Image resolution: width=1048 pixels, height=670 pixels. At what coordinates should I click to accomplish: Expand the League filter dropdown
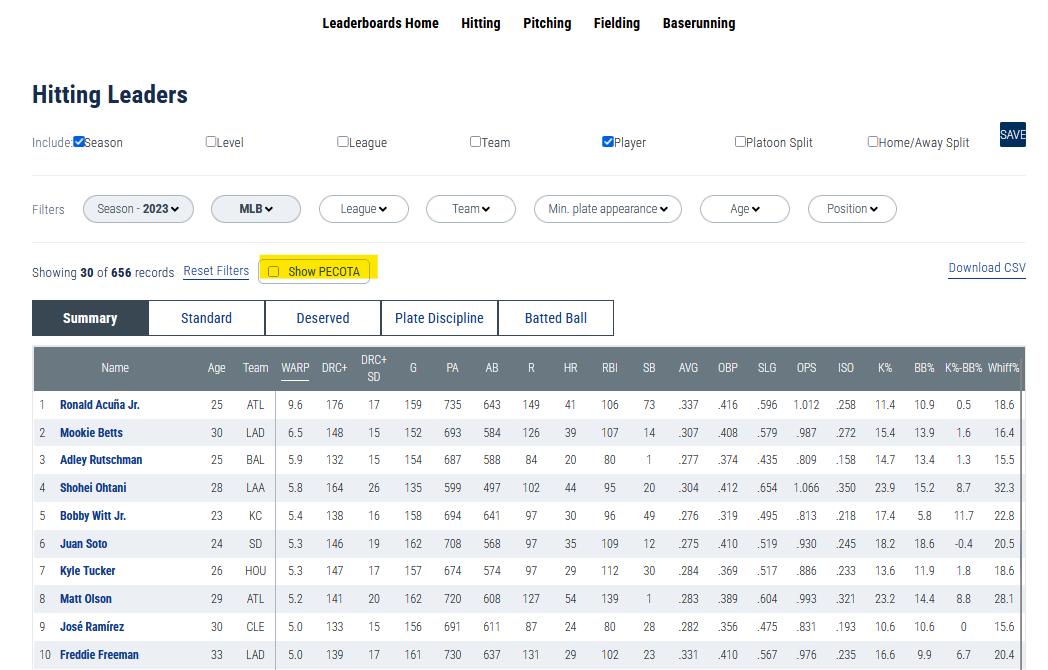[x=364, y=209]
